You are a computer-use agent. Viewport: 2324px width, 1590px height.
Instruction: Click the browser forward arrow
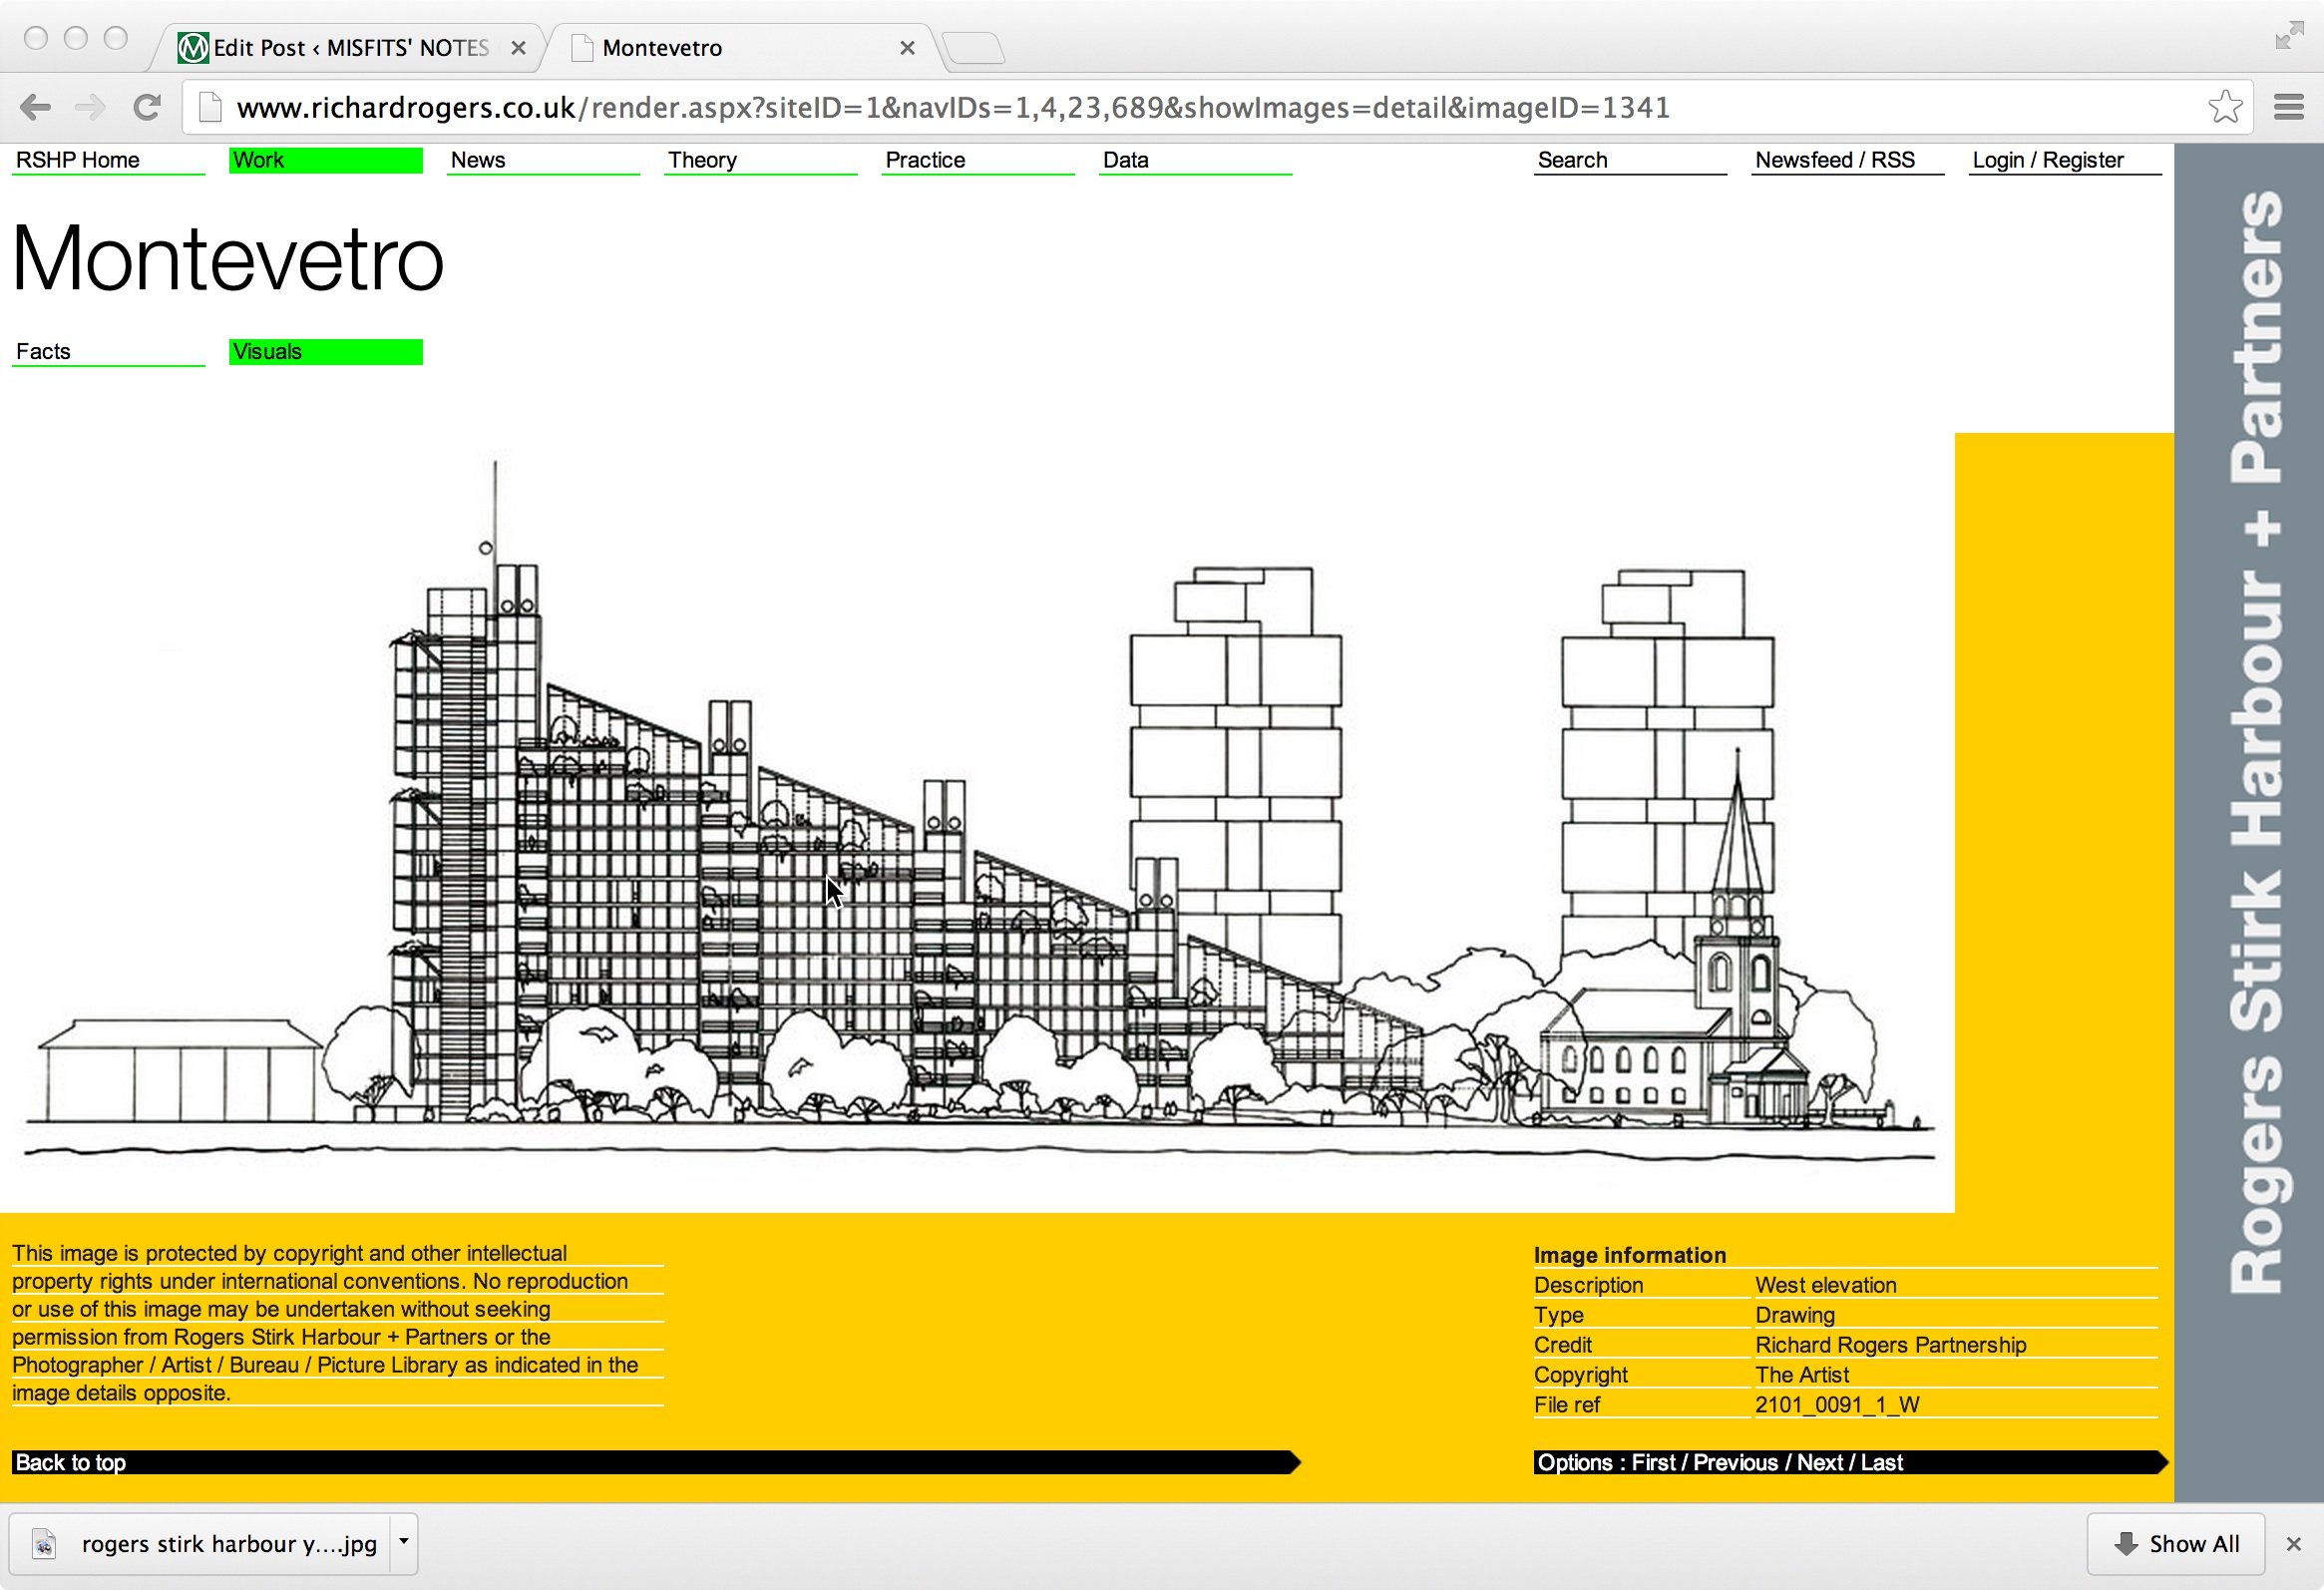click(90, 107)
